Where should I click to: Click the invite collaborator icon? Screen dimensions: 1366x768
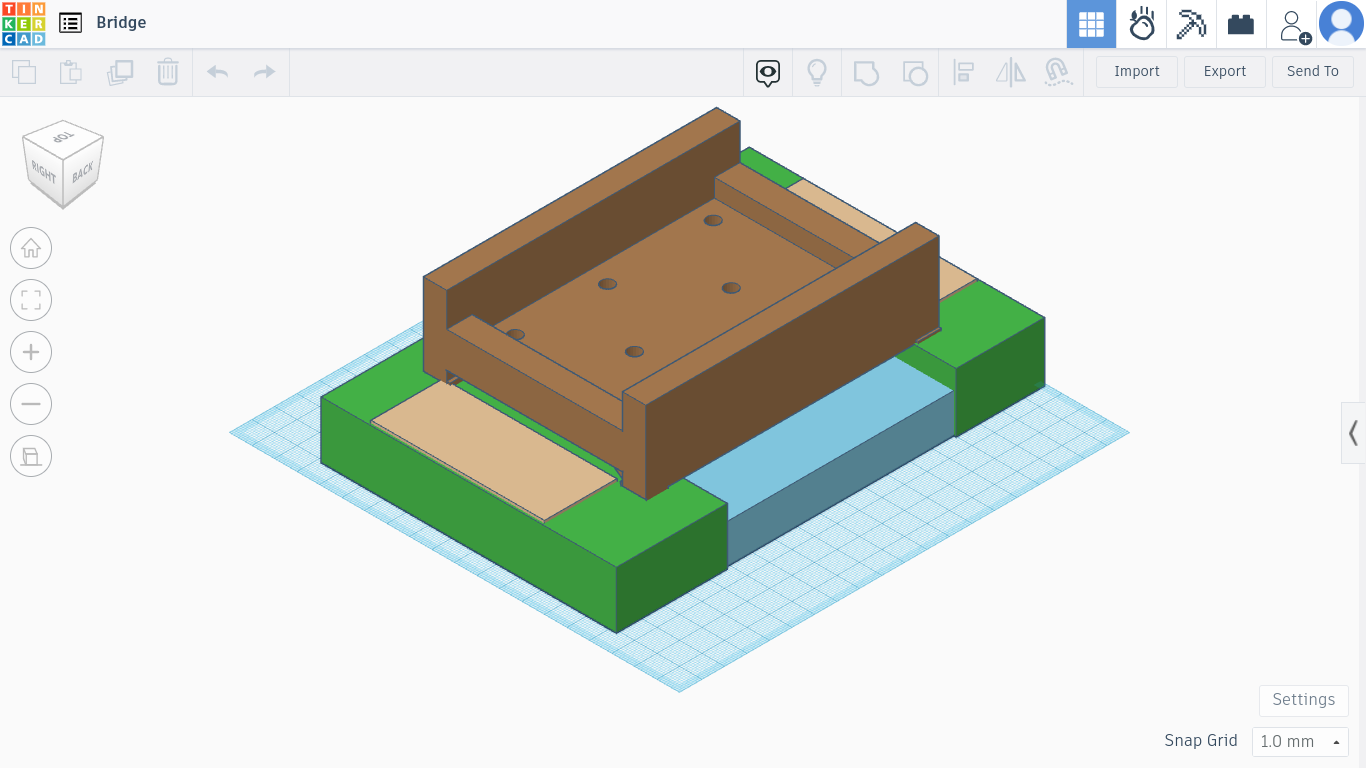[x=1292, y=26]
